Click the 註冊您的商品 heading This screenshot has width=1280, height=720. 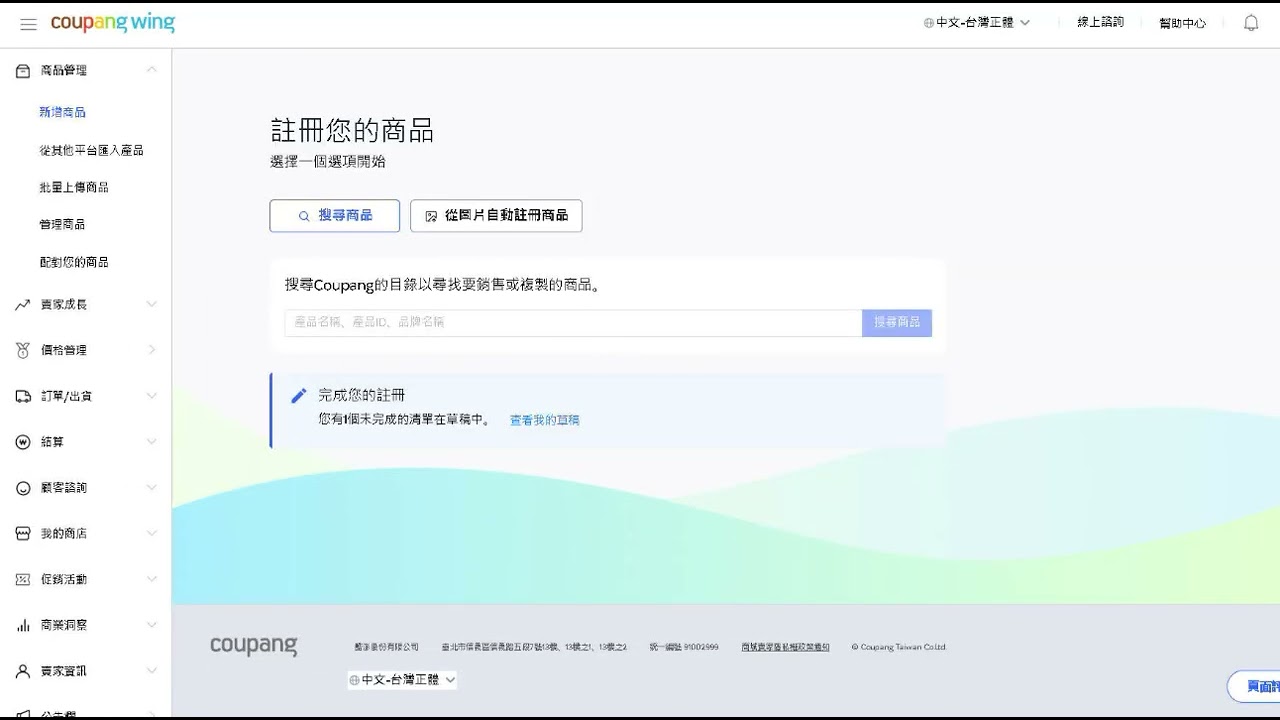(352, 131)
